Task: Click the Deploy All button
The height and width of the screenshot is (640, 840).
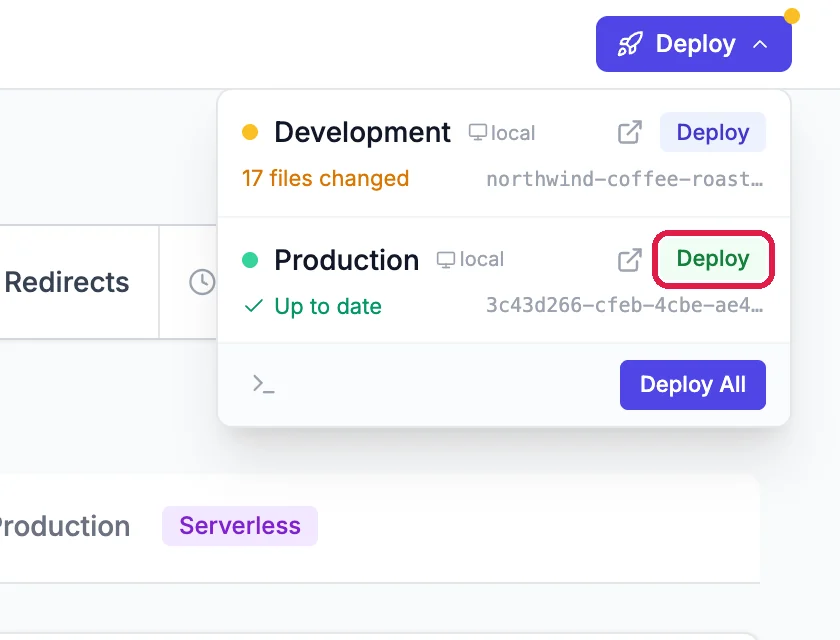Action: tap(693, 385)
